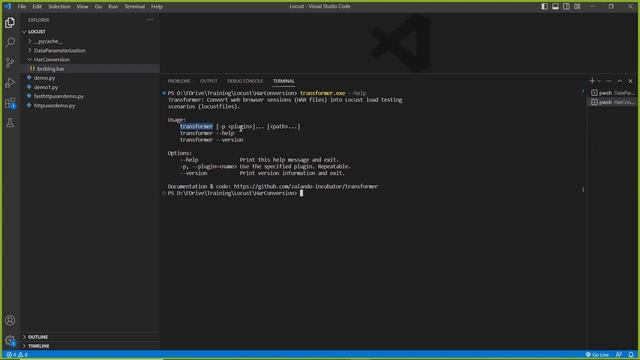Viewport: 640px width, 360px height.
Task: Open Customize Layout icon in title bar
Action: (577, 6)
